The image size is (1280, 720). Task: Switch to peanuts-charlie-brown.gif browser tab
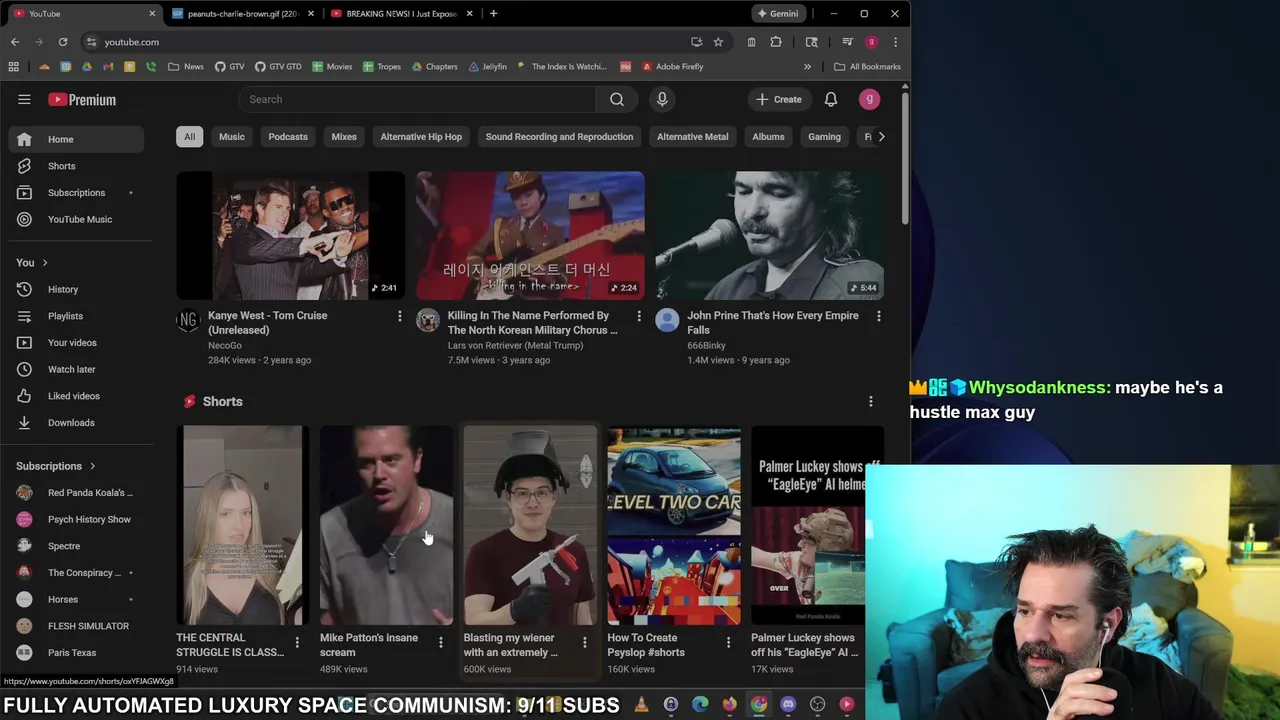pyautogui.click(x=243, y=14)
